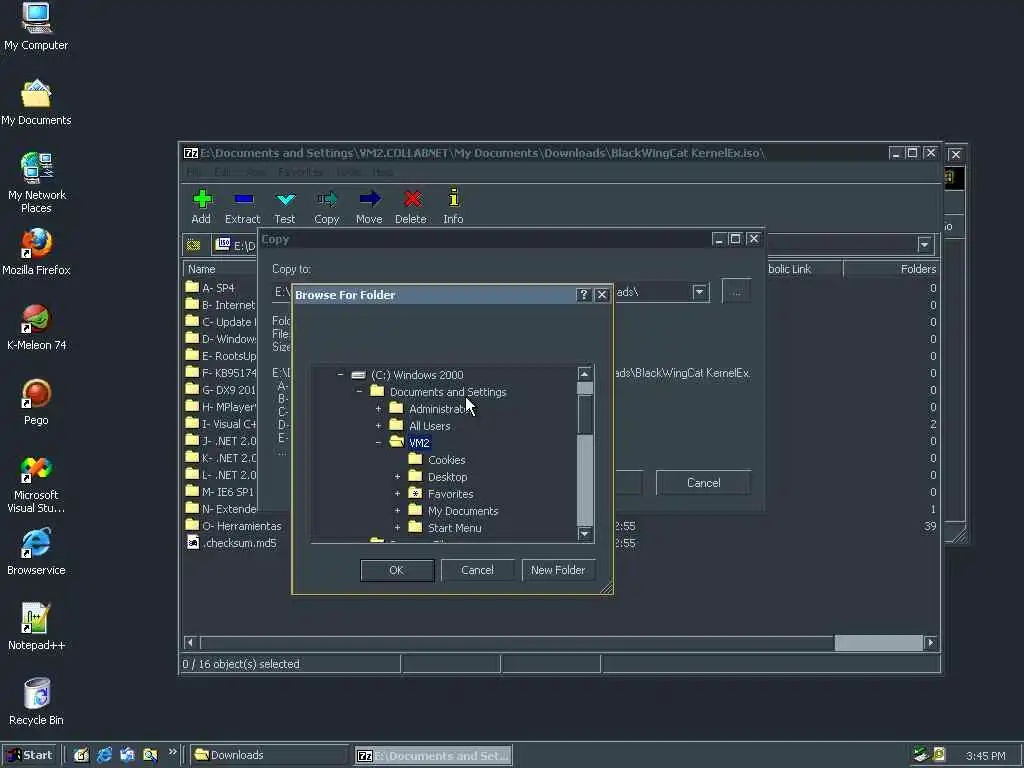Viewport: 1024px width, 768px height.
Task: Launch Browservice desktop shortcut
Action: coord(36,552)
